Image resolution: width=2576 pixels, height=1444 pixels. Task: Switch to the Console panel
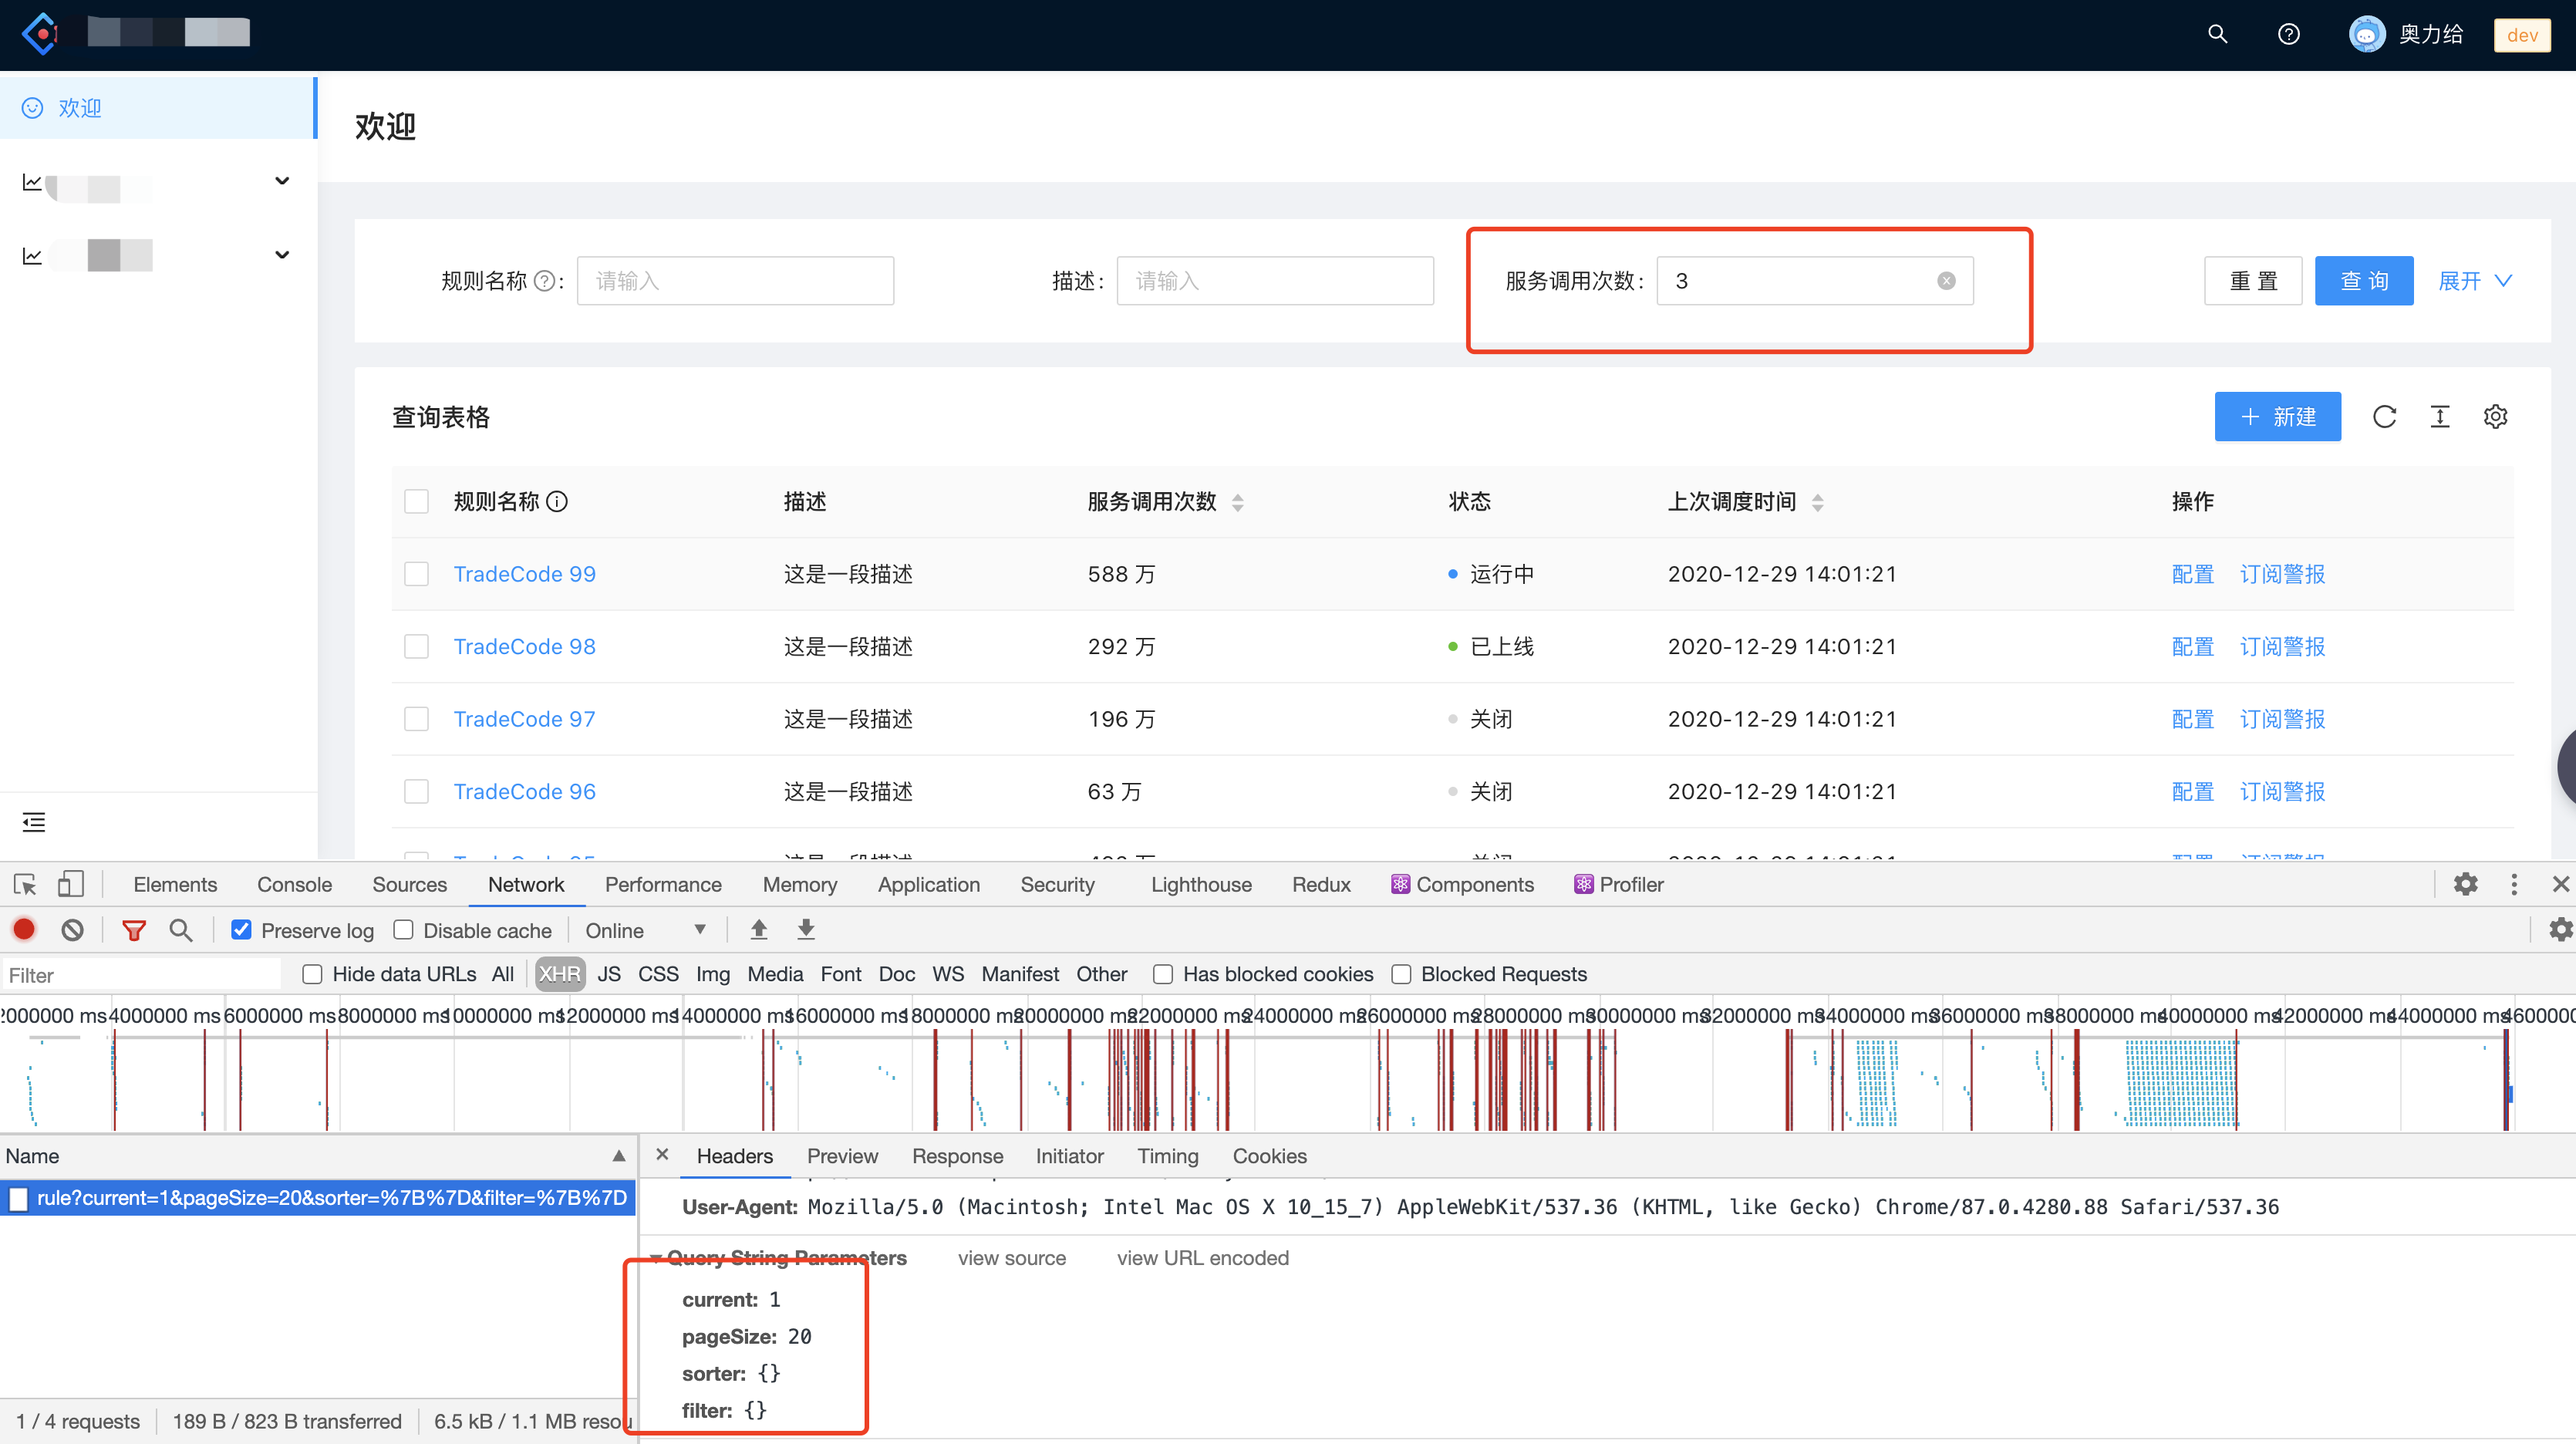[294, 884]
